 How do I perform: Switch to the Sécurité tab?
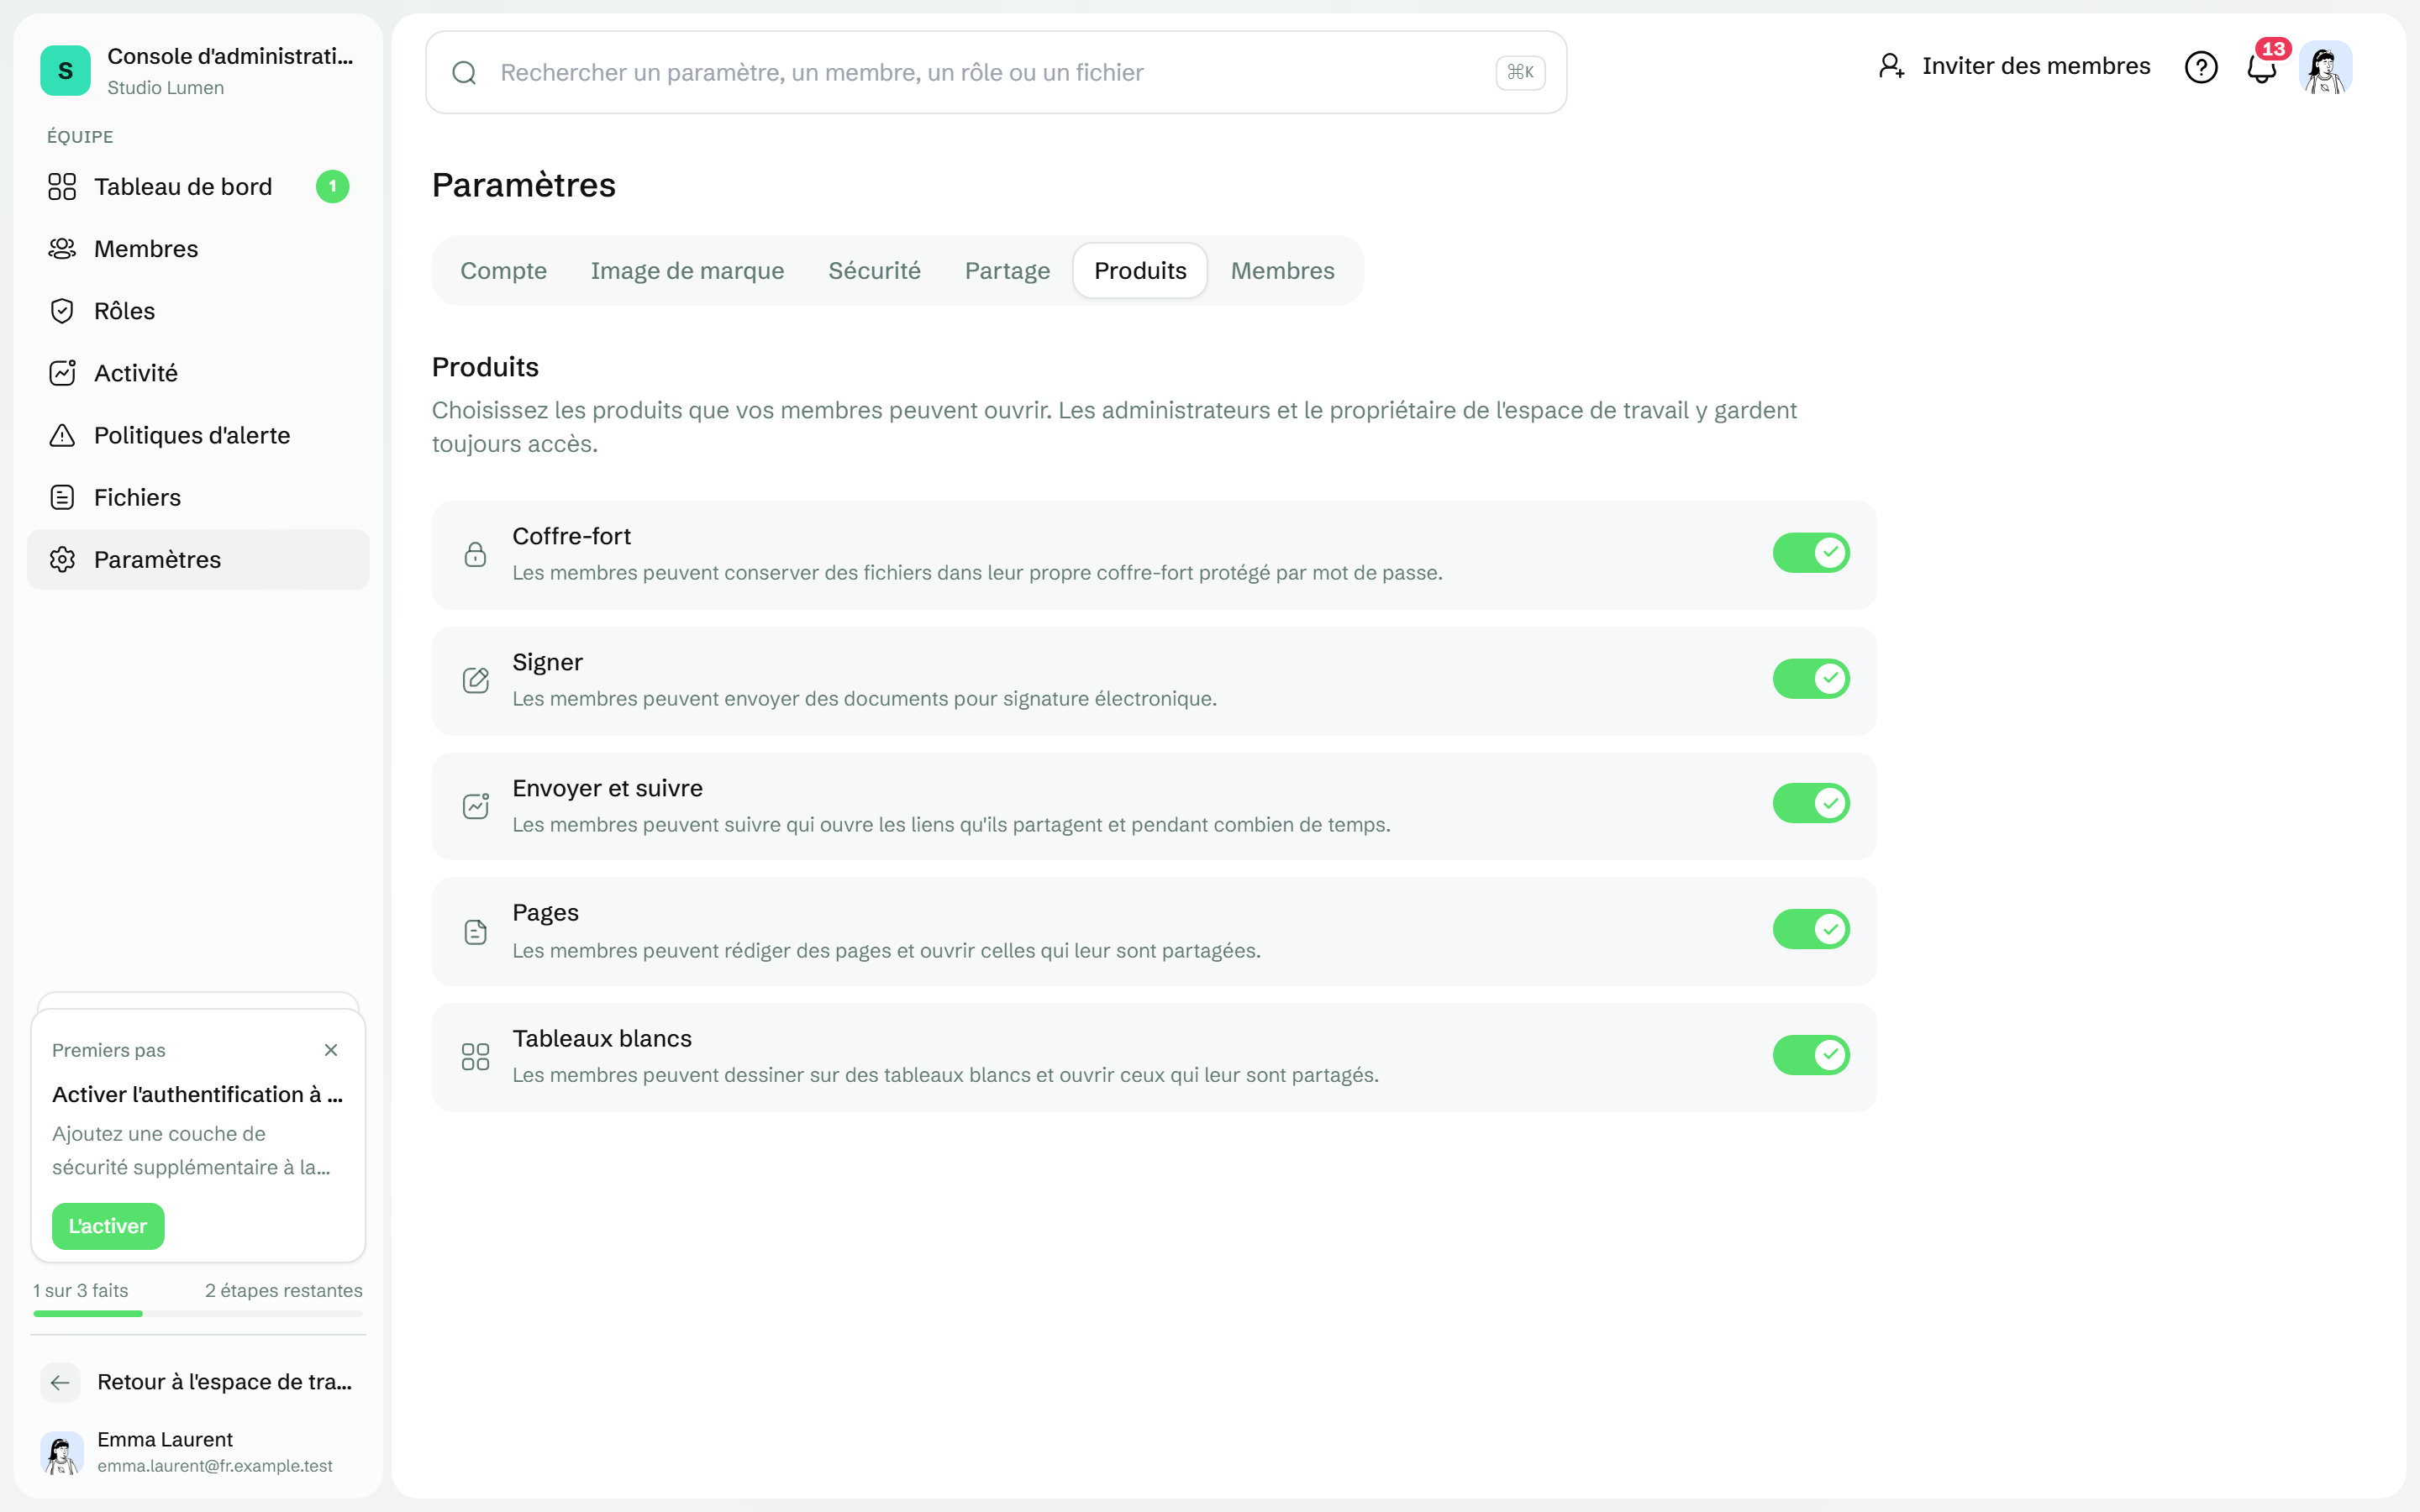pyautogui.click(x=874, y=271)
